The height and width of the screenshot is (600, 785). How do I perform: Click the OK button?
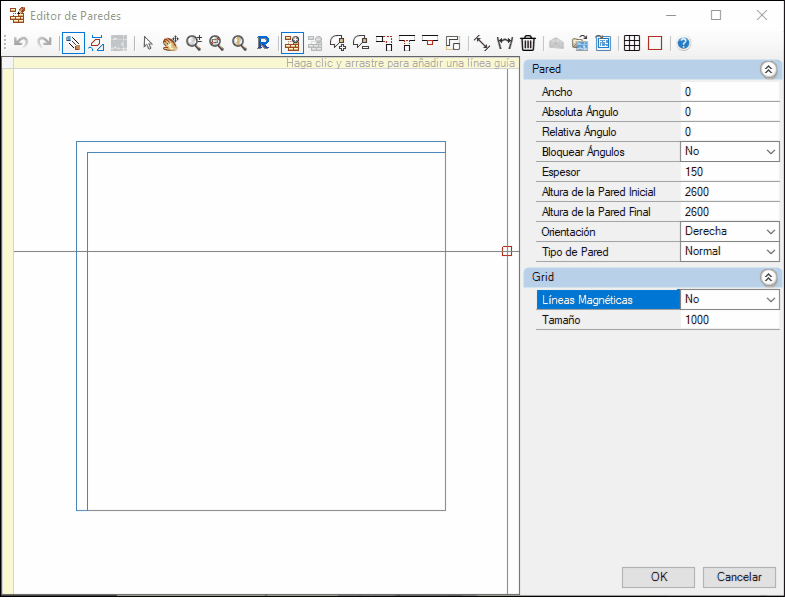(658, 577)
